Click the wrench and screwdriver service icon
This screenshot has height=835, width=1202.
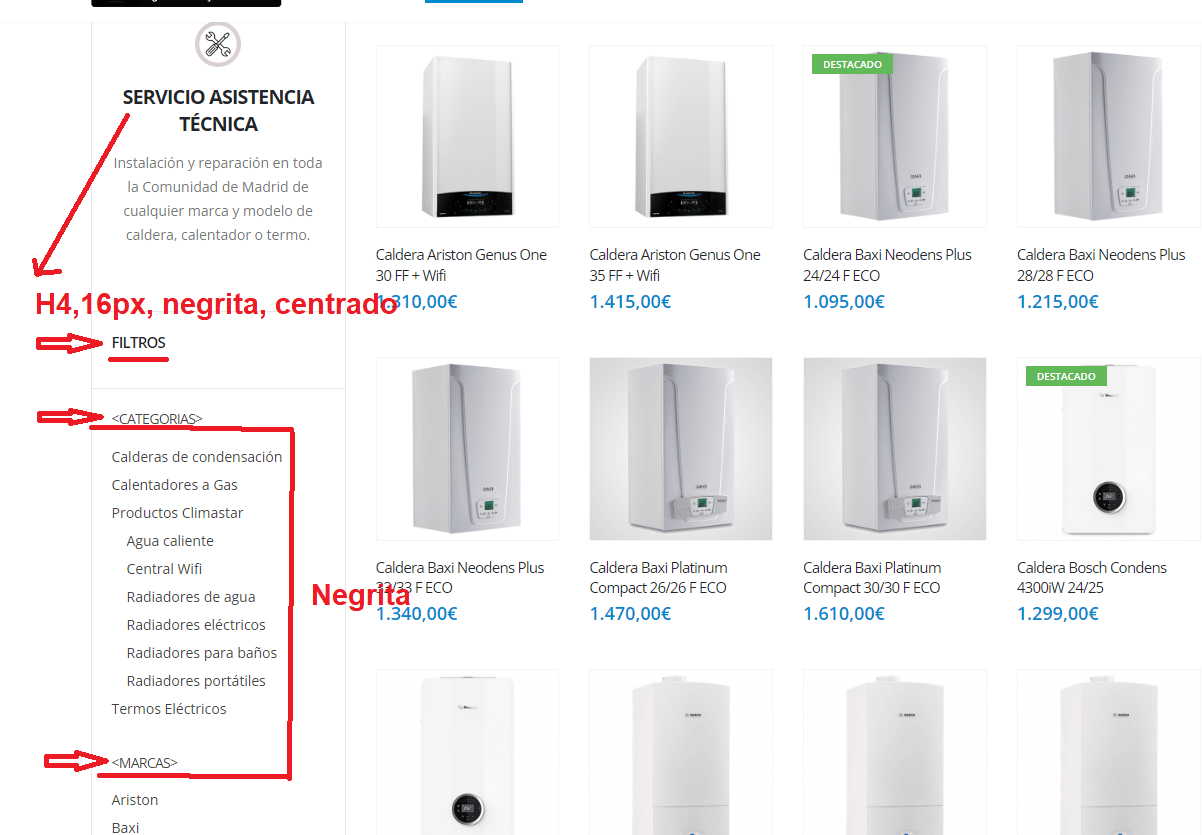[217, 44]
